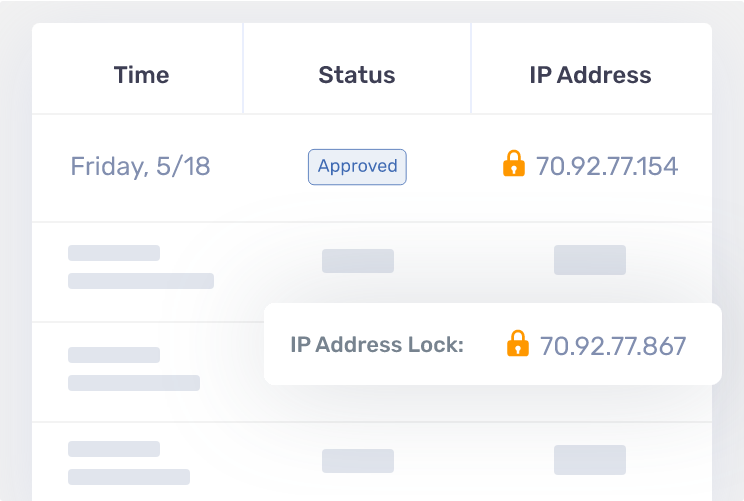
Task: Click the locked IP value 70.92.77.867
Action: point(613,346)
